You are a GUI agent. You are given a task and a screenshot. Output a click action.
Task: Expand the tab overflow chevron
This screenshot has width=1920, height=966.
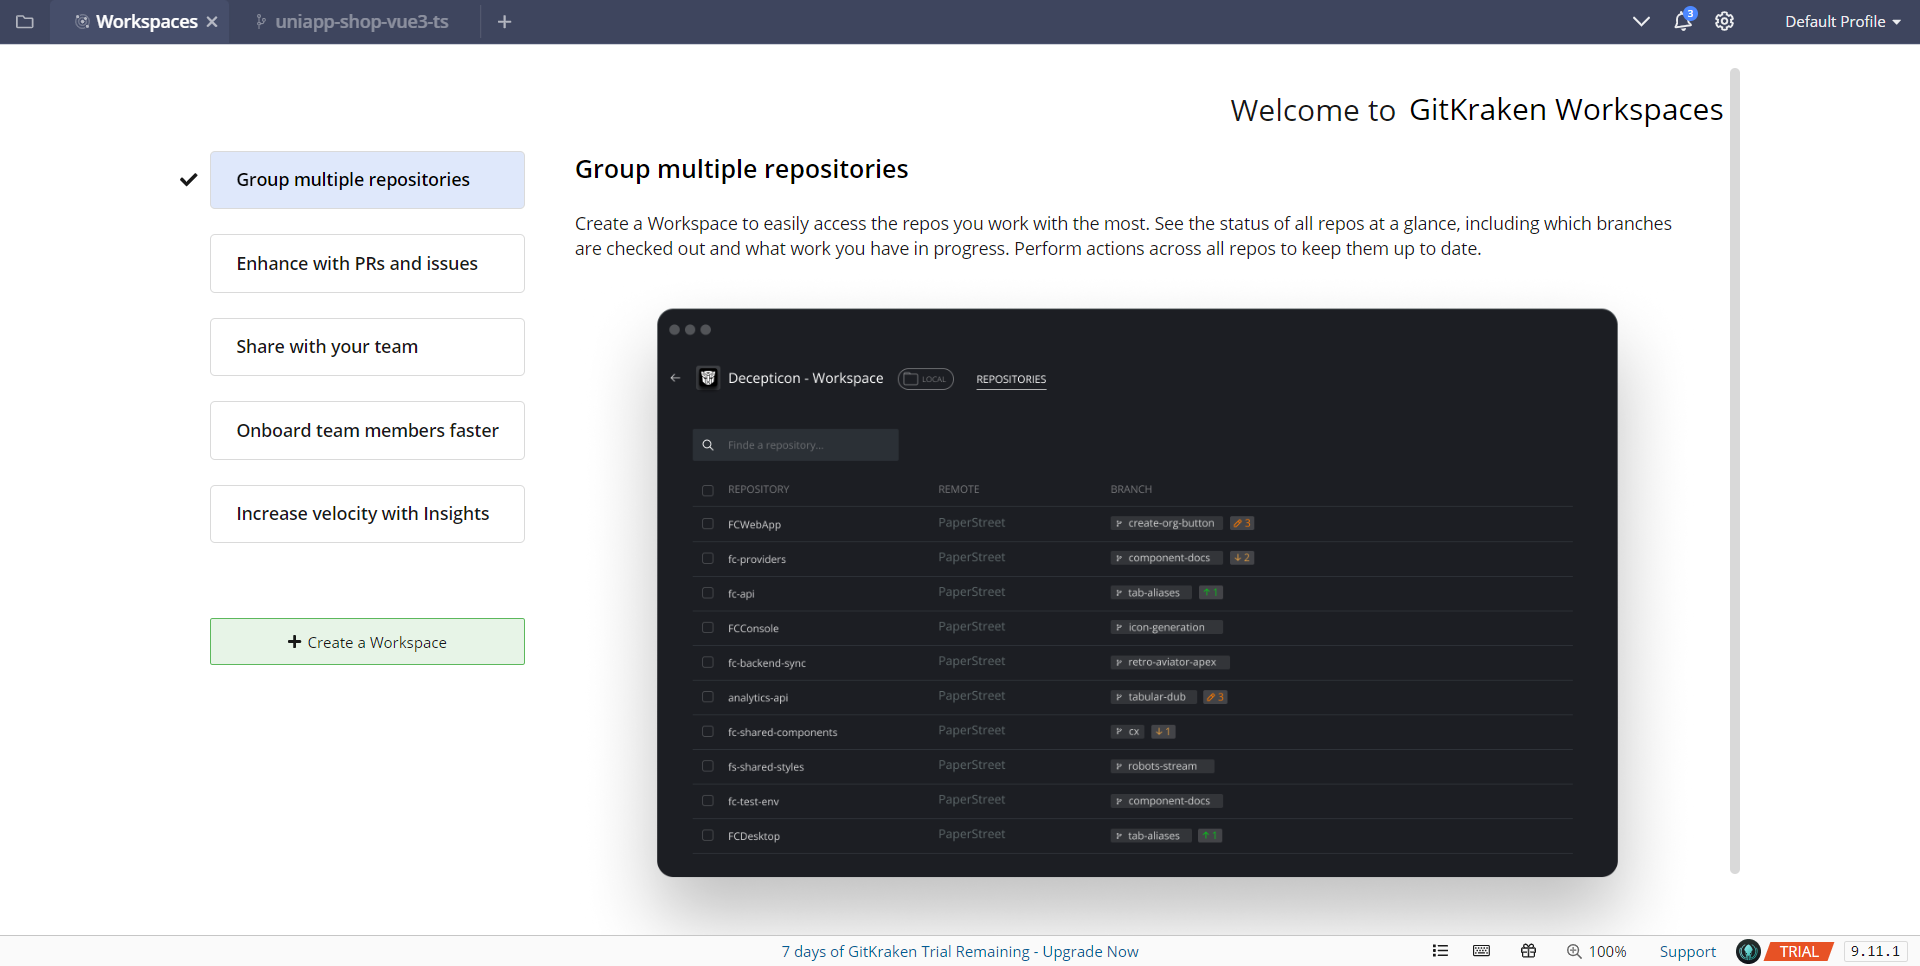click(x=1641, y=21)
